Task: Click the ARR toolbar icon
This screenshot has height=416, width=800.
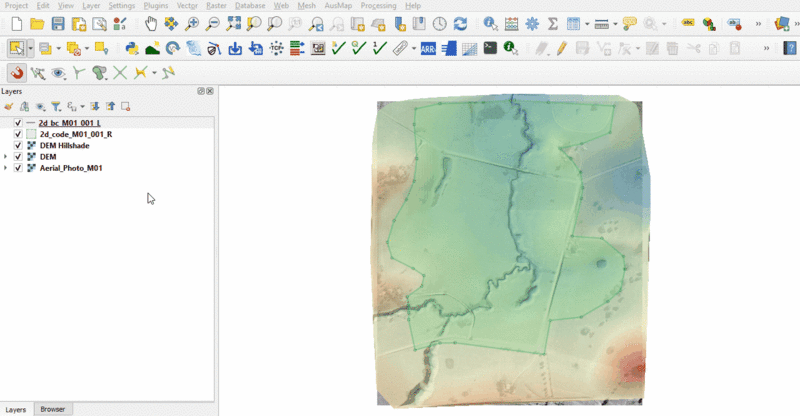Action: click(x=428, y=47)
